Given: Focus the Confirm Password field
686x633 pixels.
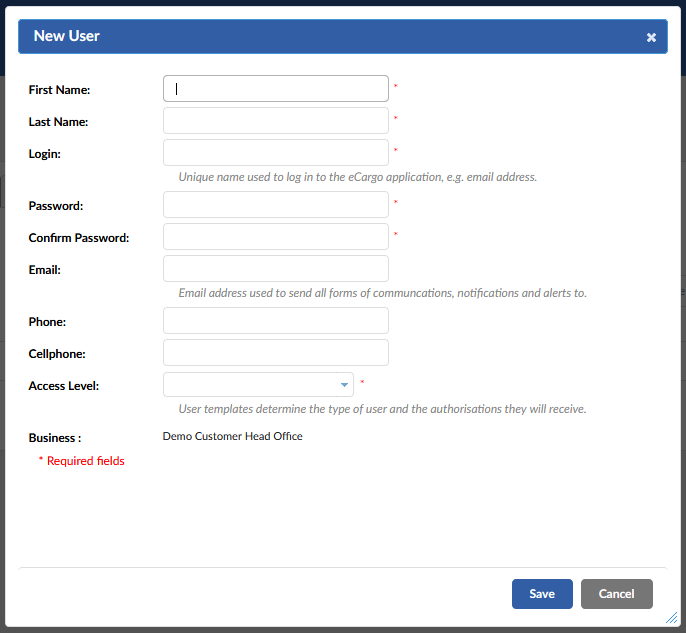Looking at the screenshot, I should 276,237.
